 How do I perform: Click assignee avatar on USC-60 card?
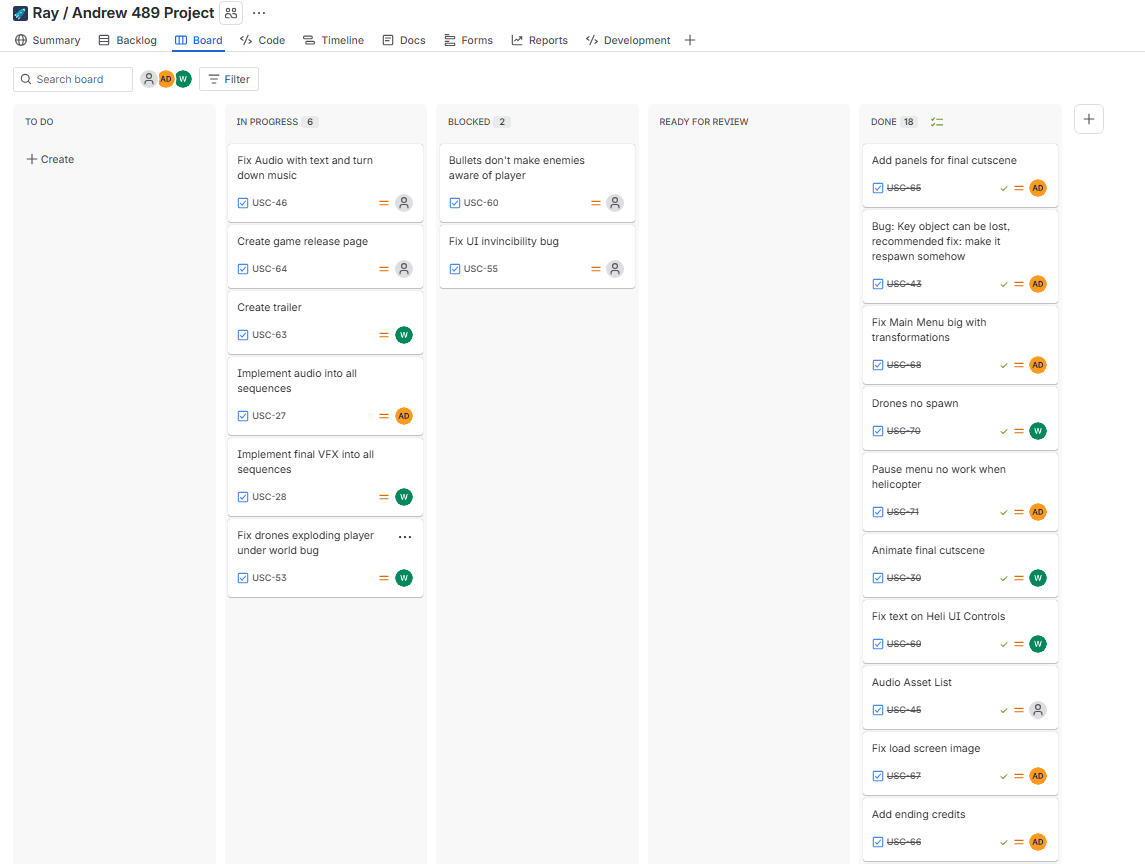click(x=615, y=203)
